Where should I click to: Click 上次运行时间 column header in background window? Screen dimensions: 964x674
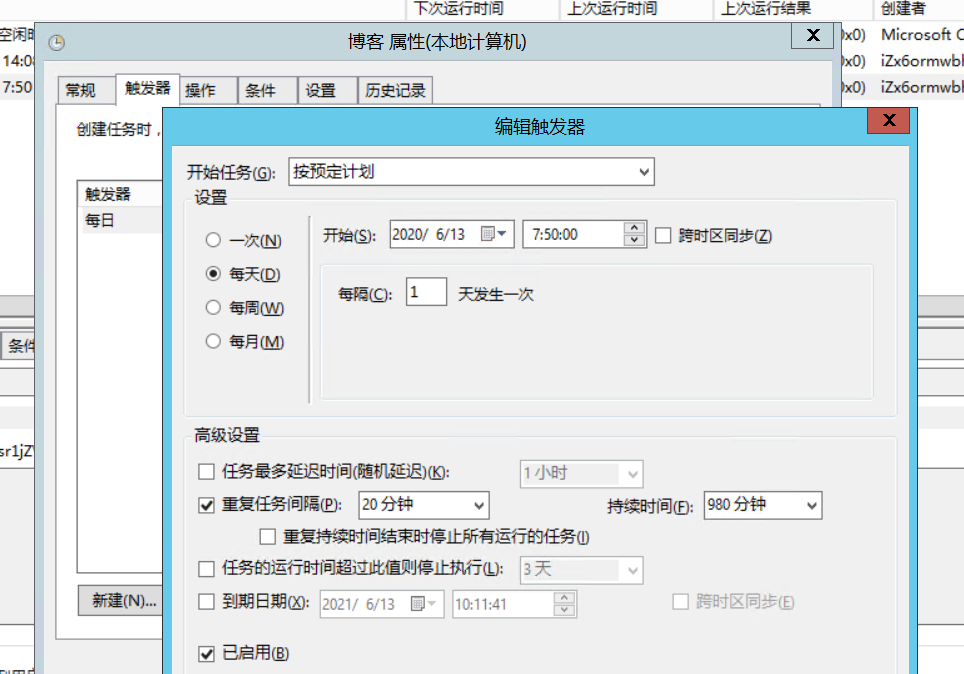[x=637, y=9]
